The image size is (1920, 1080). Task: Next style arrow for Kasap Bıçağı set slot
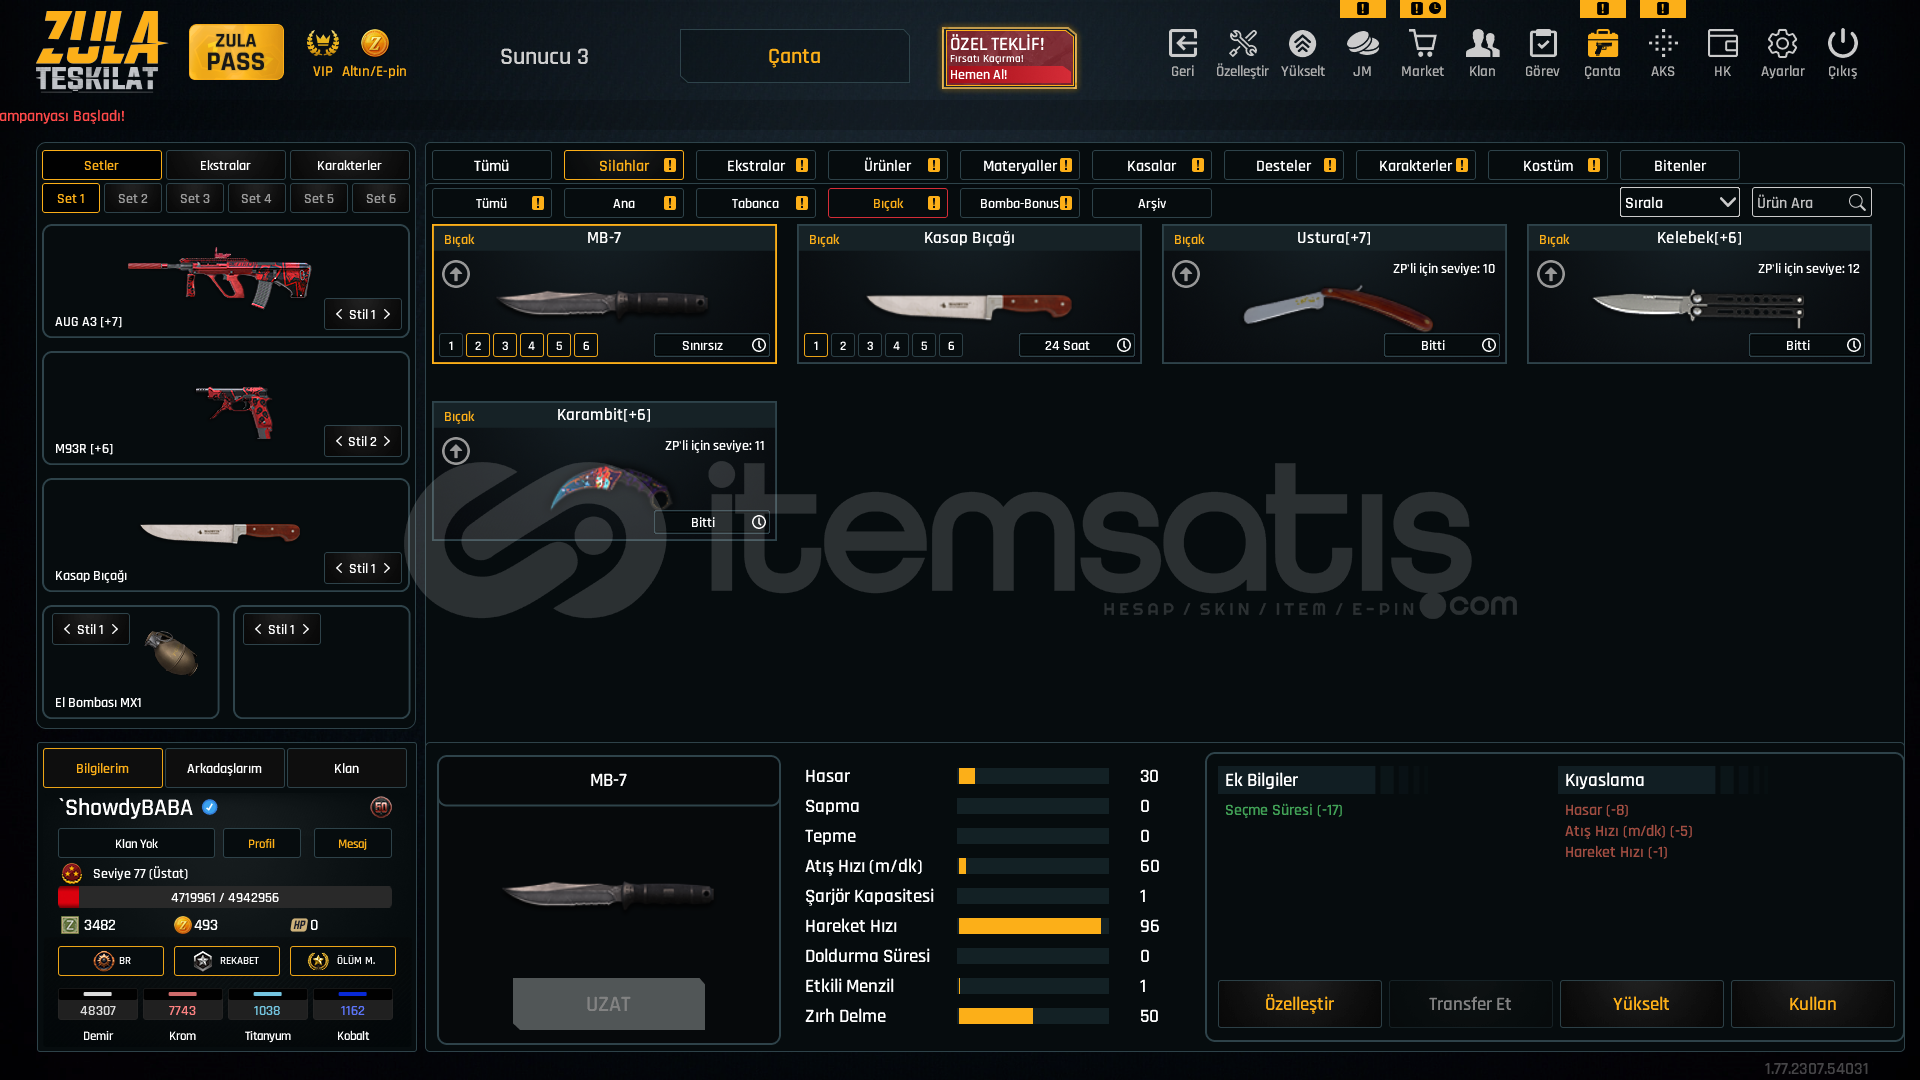[x=387, y=568]
